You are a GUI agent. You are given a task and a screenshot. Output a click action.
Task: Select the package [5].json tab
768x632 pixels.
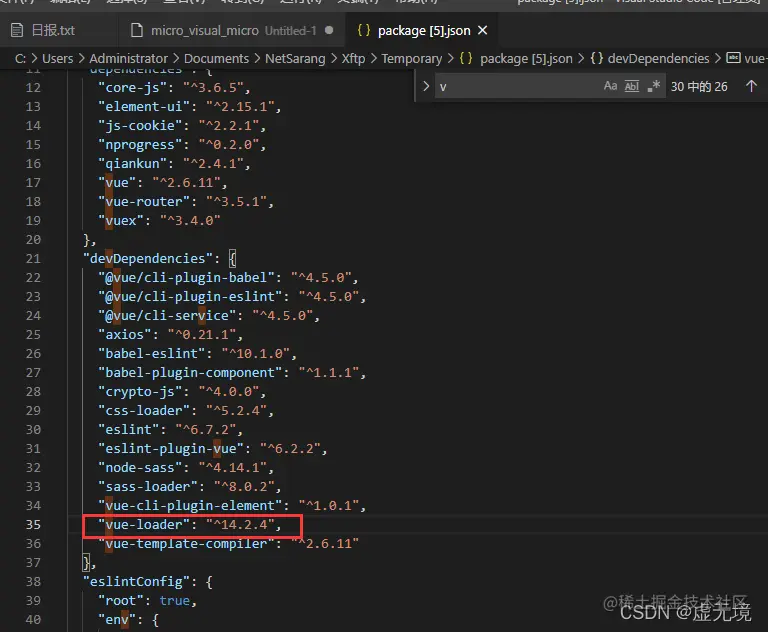point(424,30)
